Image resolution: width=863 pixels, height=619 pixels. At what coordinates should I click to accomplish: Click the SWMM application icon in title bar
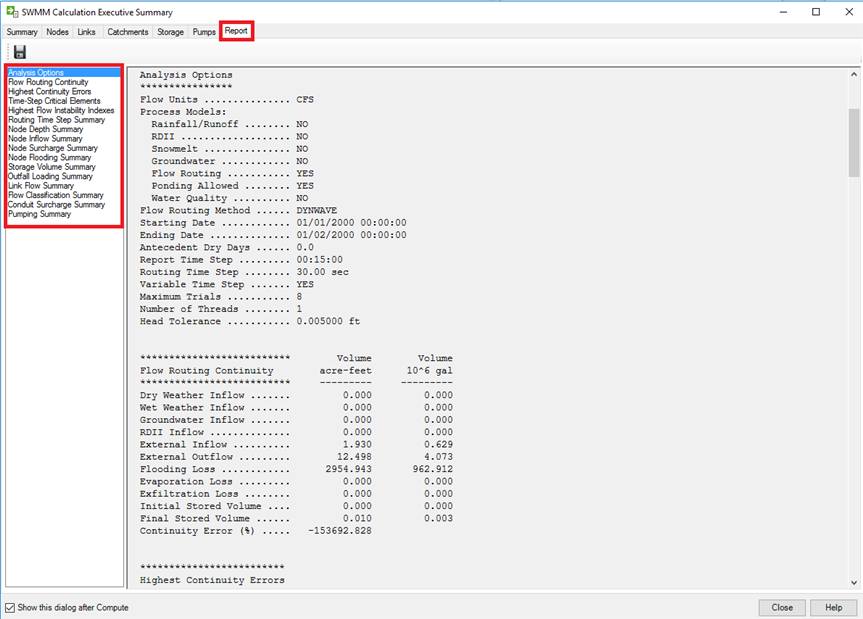click(11, 11)
